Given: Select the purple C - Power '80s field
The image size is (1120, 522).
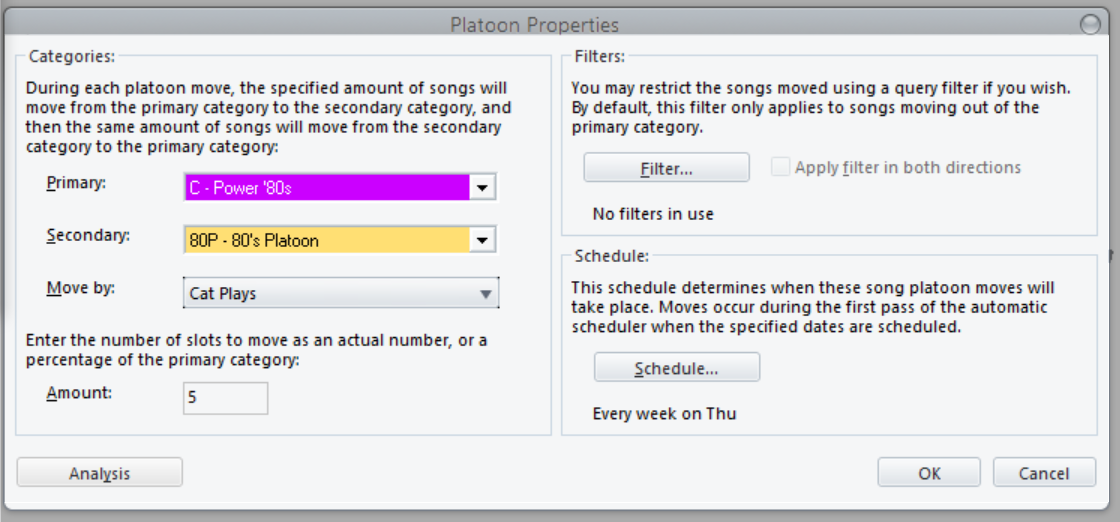Looking at the screenshot, I should 327,187.
